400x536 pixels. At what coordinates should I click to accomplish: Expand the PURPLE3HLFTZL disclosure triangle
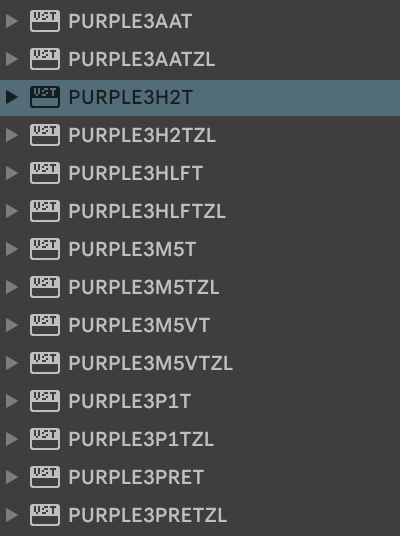[12, 211]
